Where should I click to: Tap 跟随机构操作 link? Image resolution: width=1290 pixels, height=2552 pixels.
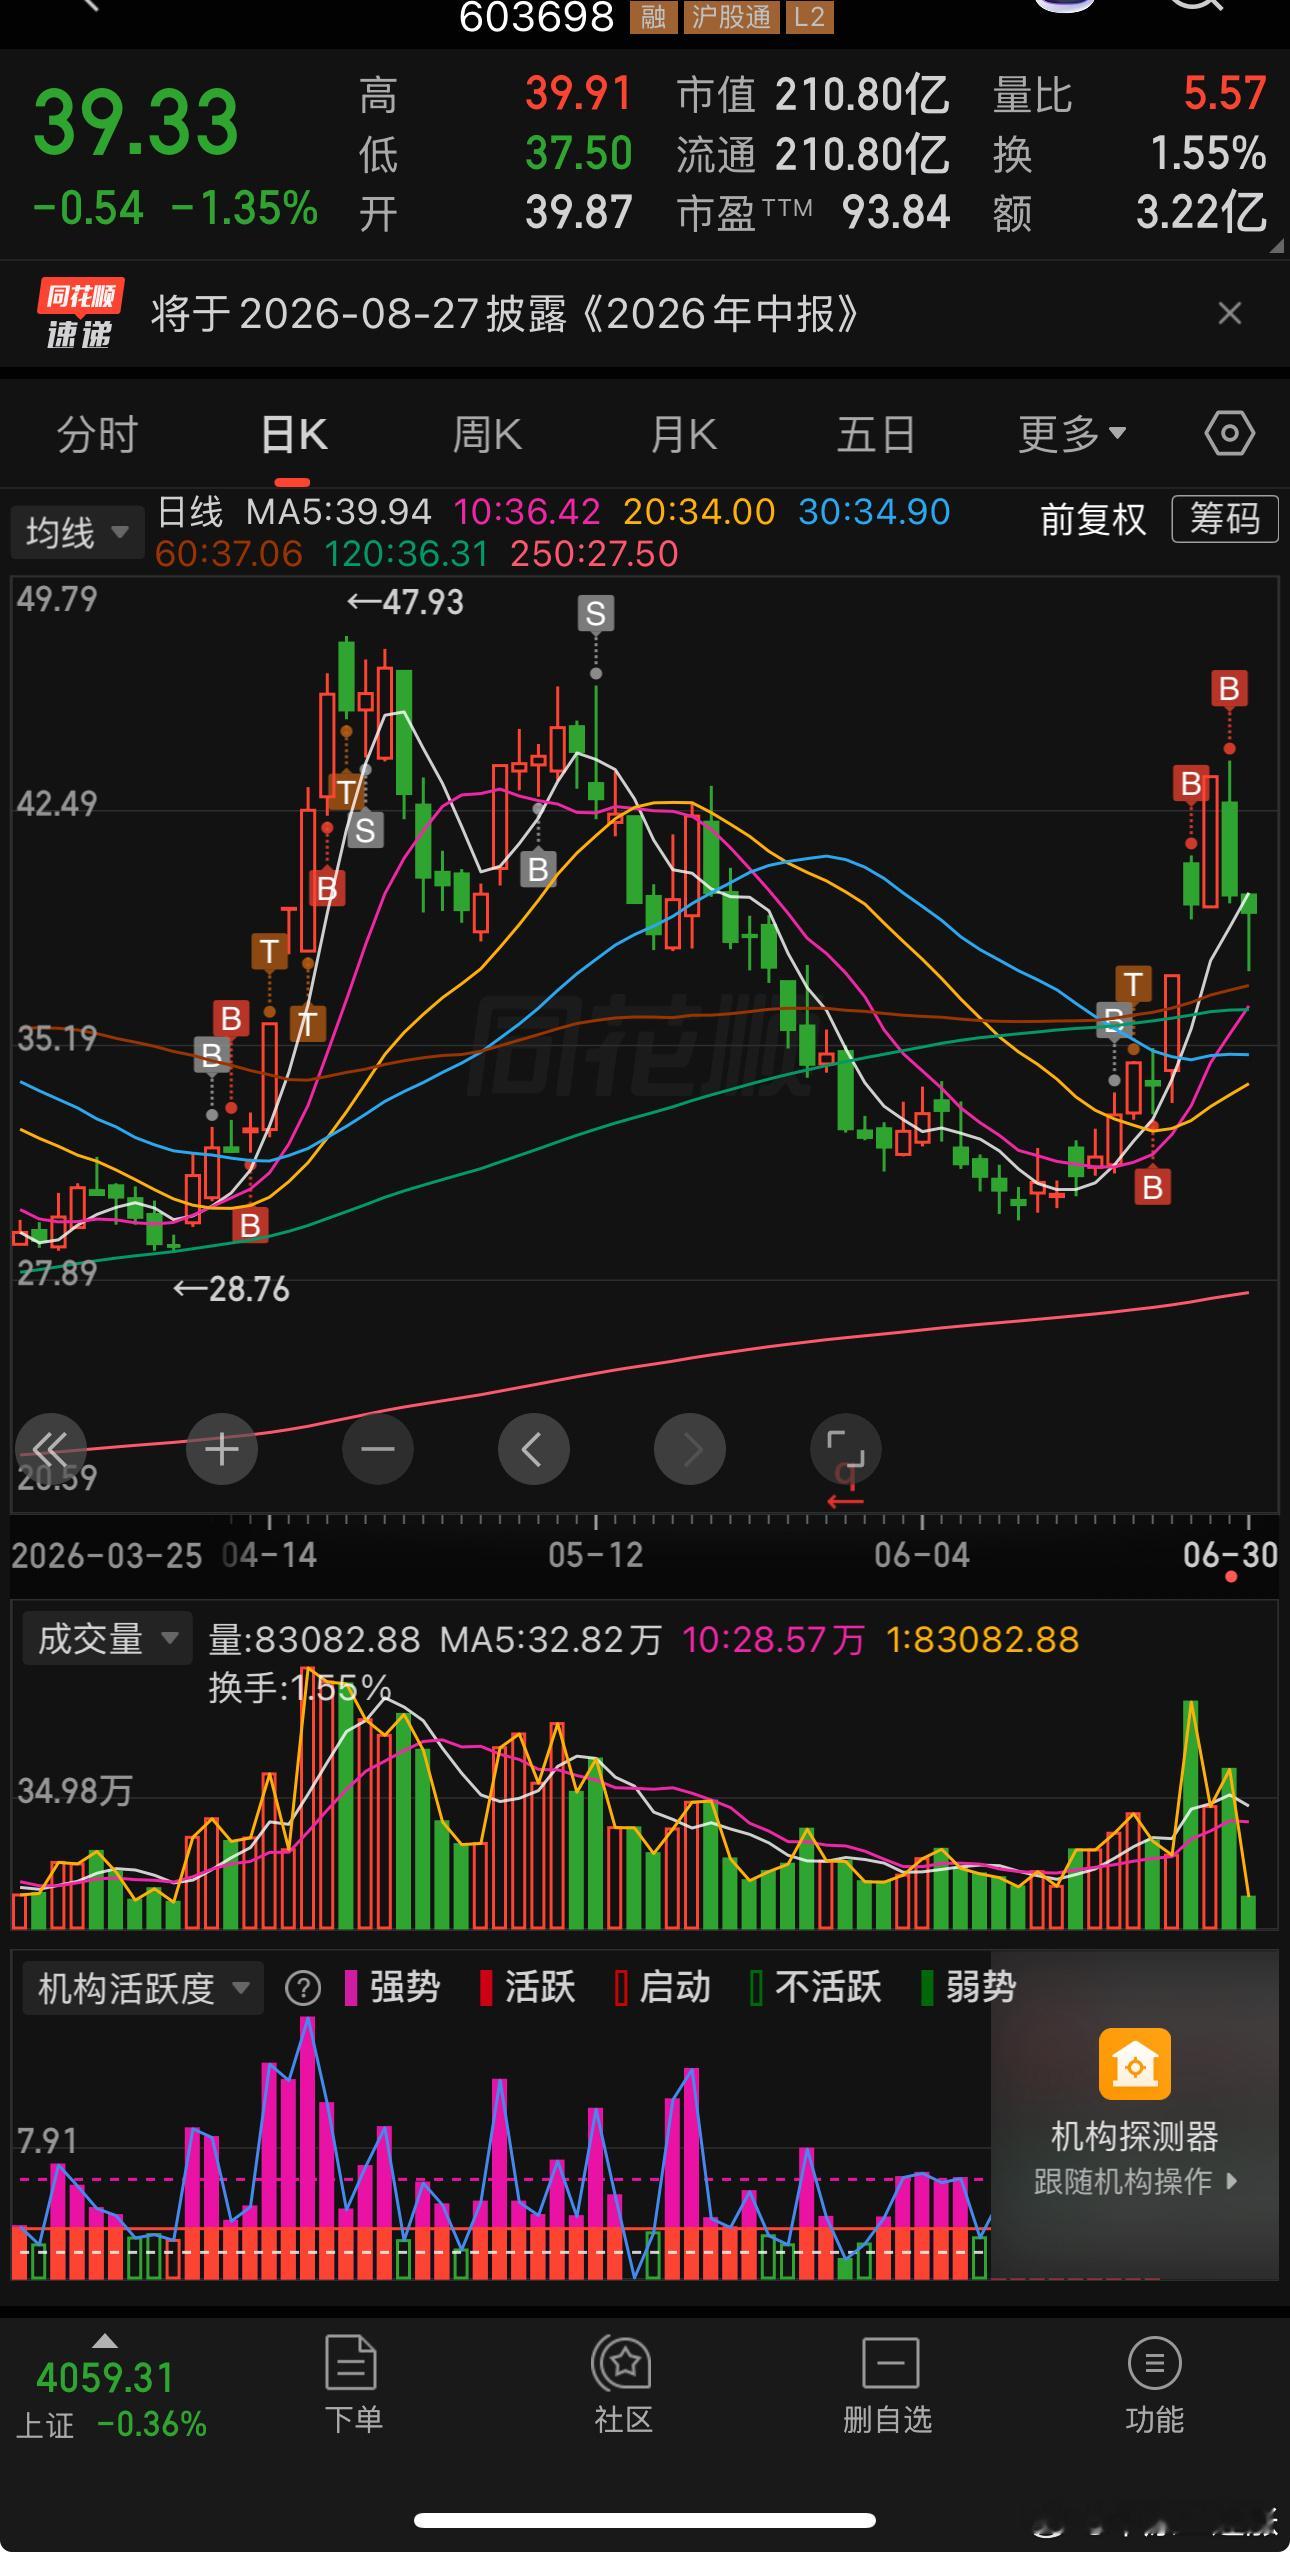(x=1136, y=2180)
